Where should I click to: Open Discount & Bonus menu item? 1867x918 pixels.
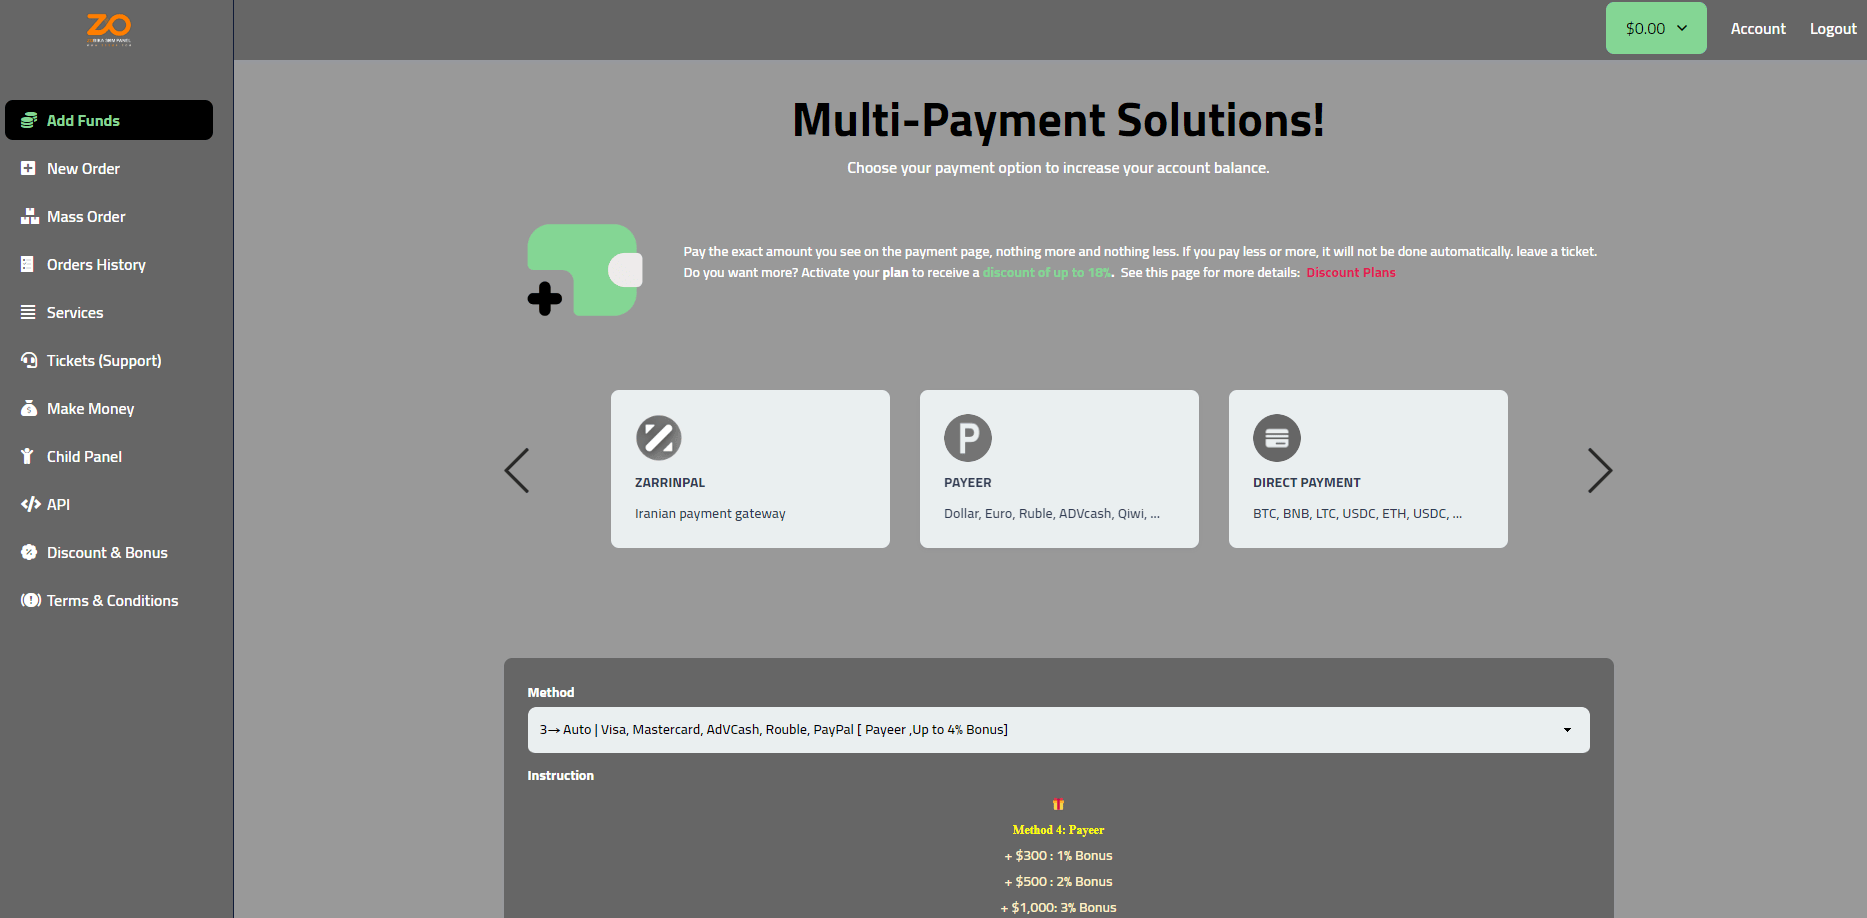click(107, 553)
